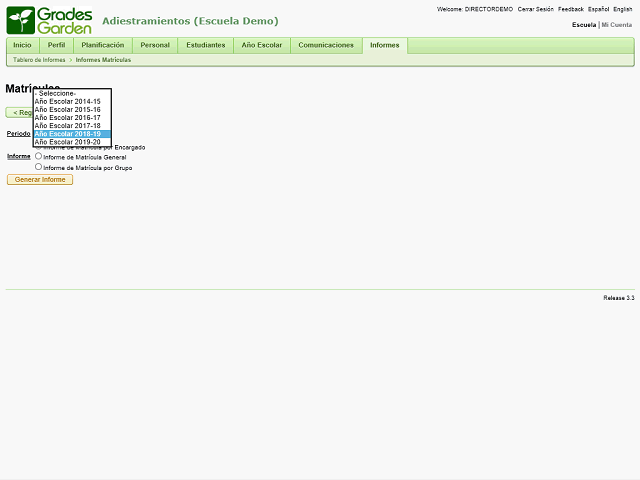
Task: Choose Año Escolar 2014-15 option
Action: pyautogui.click(x=67, y=101)
